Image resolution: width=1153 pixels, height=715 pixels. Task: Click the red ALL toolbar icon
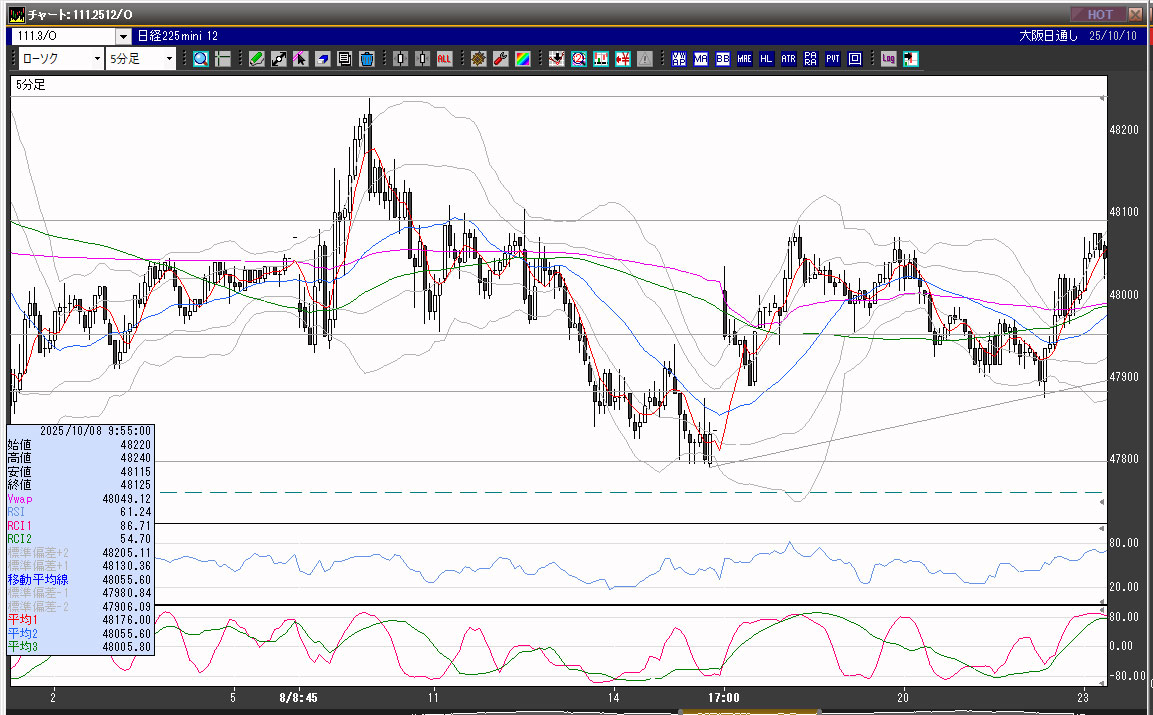(444, 59)
